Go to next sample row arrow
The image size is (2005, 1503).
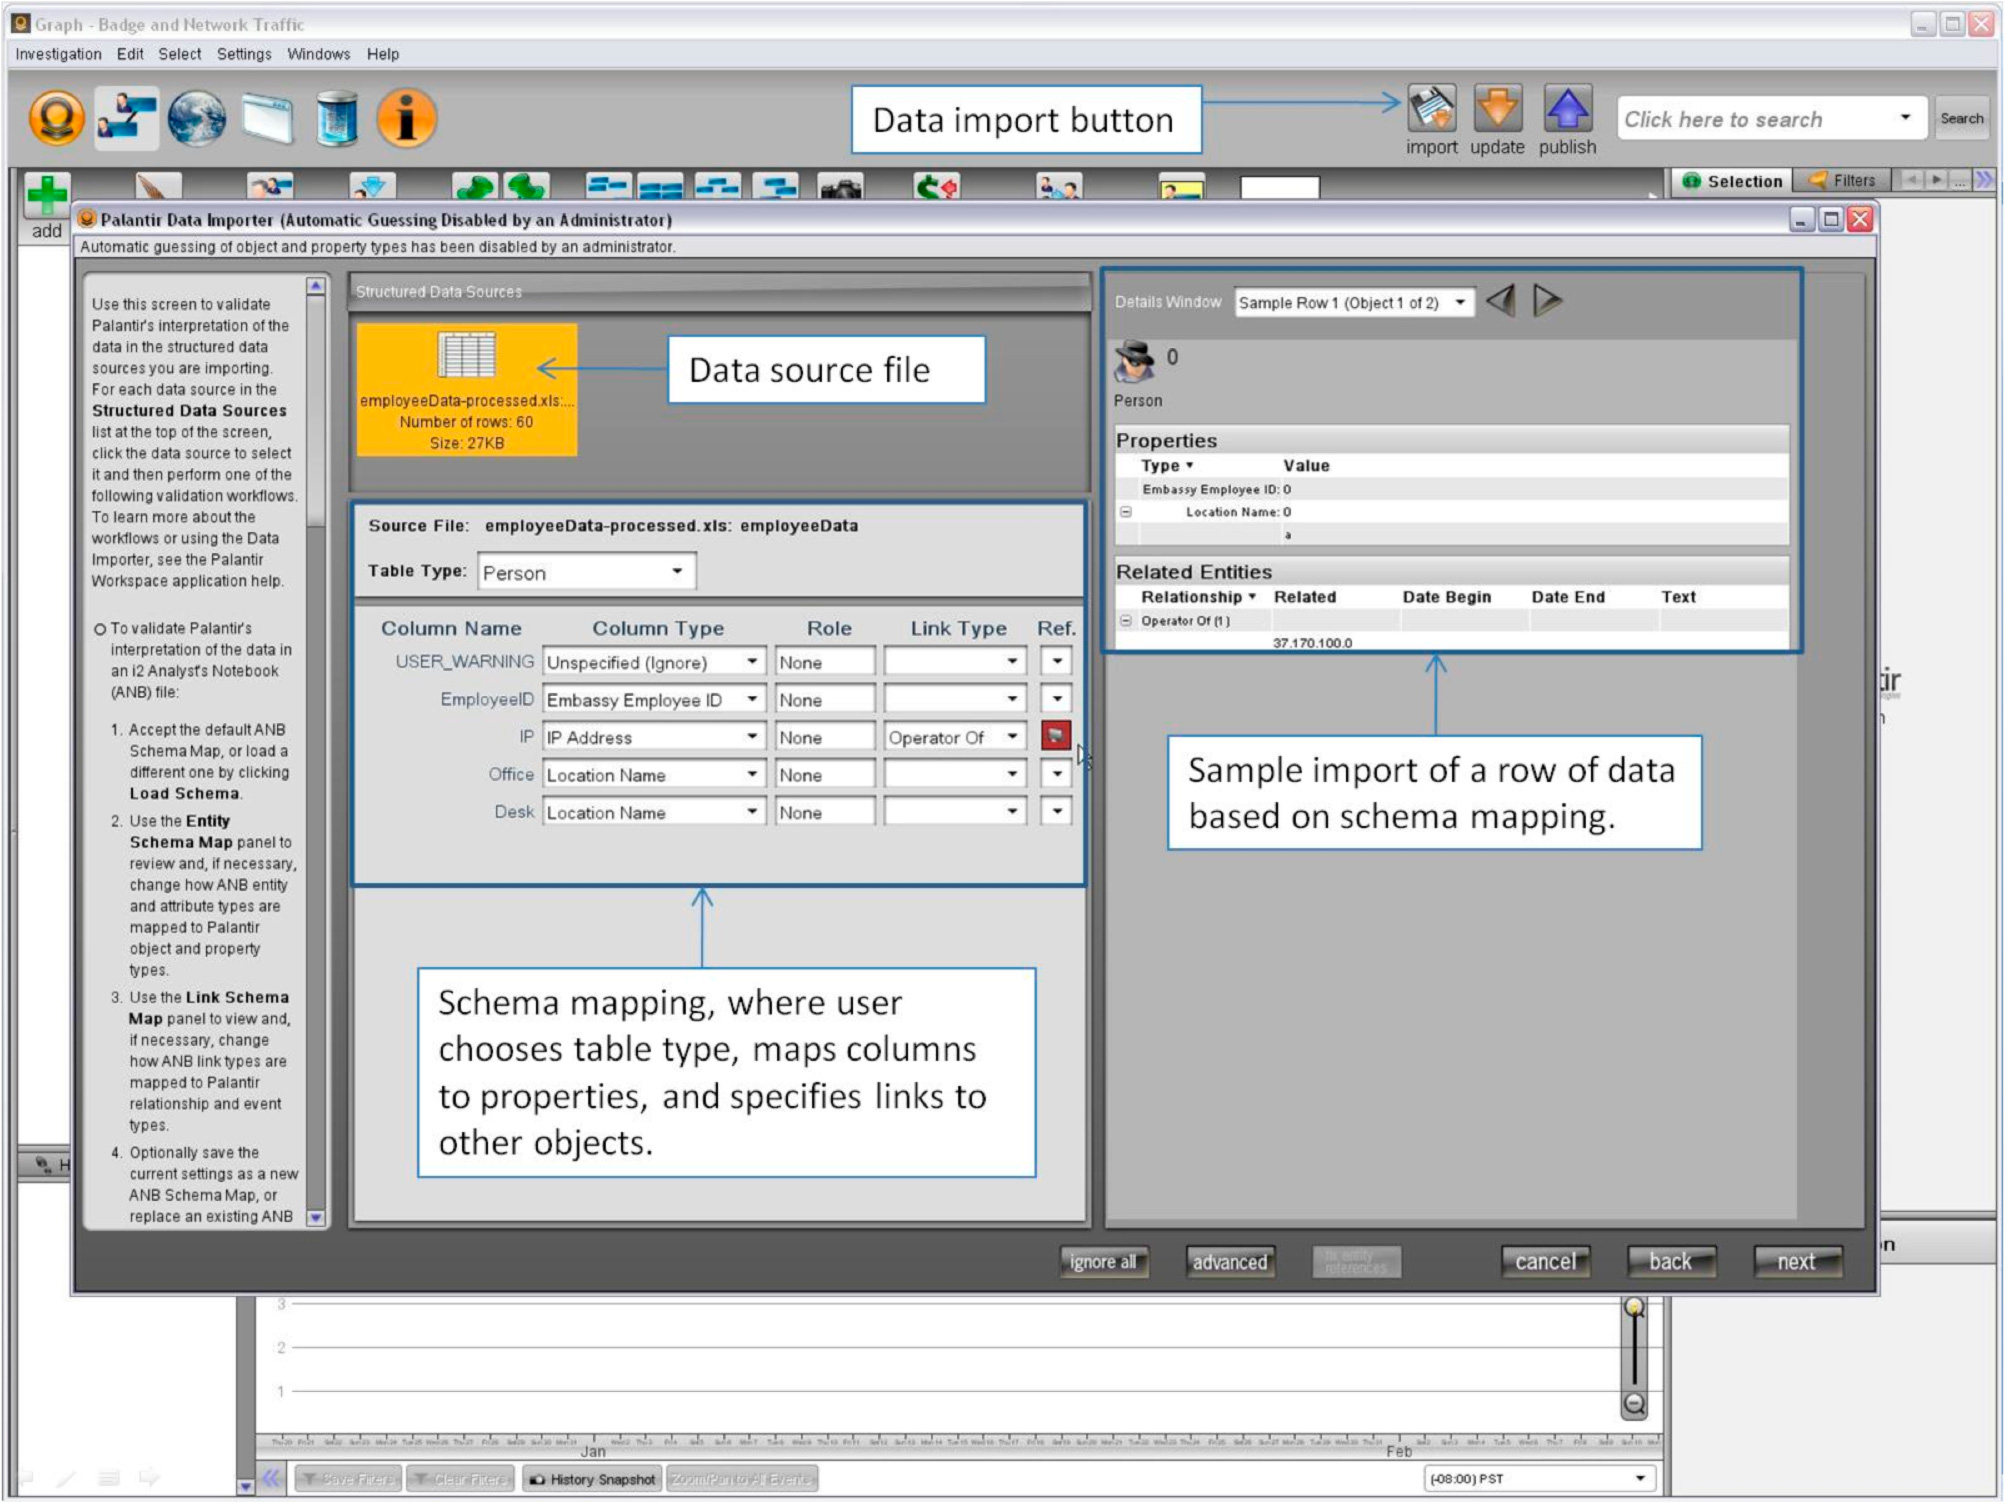coord(1546,300)
